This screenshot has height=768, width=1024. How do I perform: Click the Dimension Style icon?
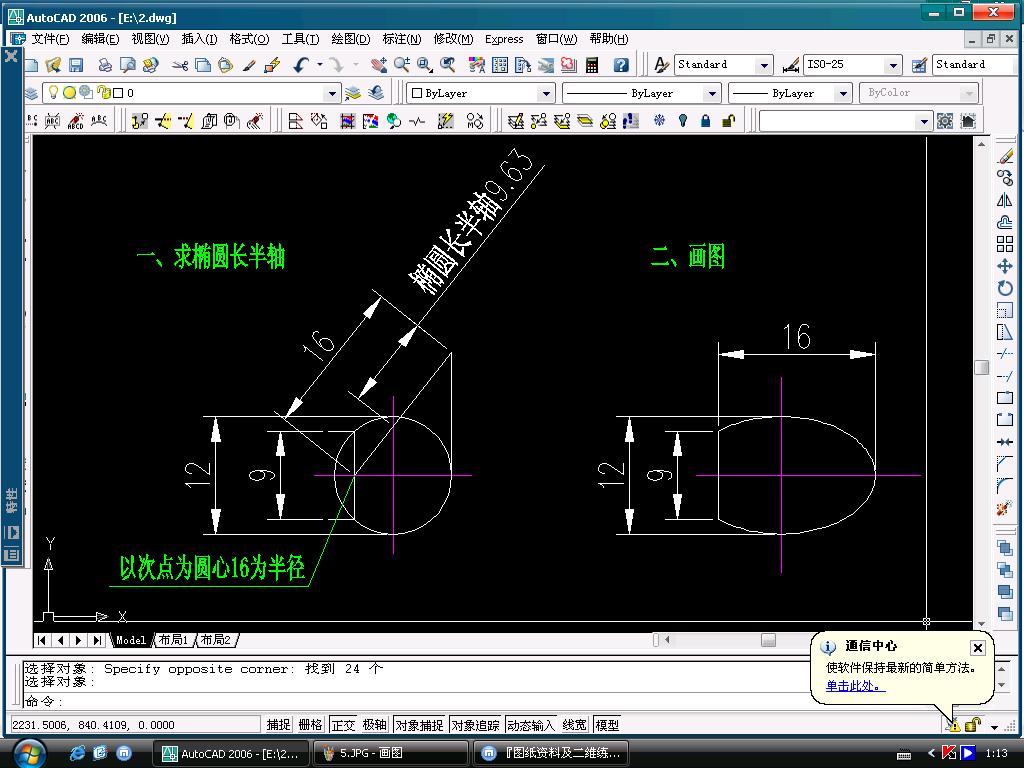[x=791, y=65]
